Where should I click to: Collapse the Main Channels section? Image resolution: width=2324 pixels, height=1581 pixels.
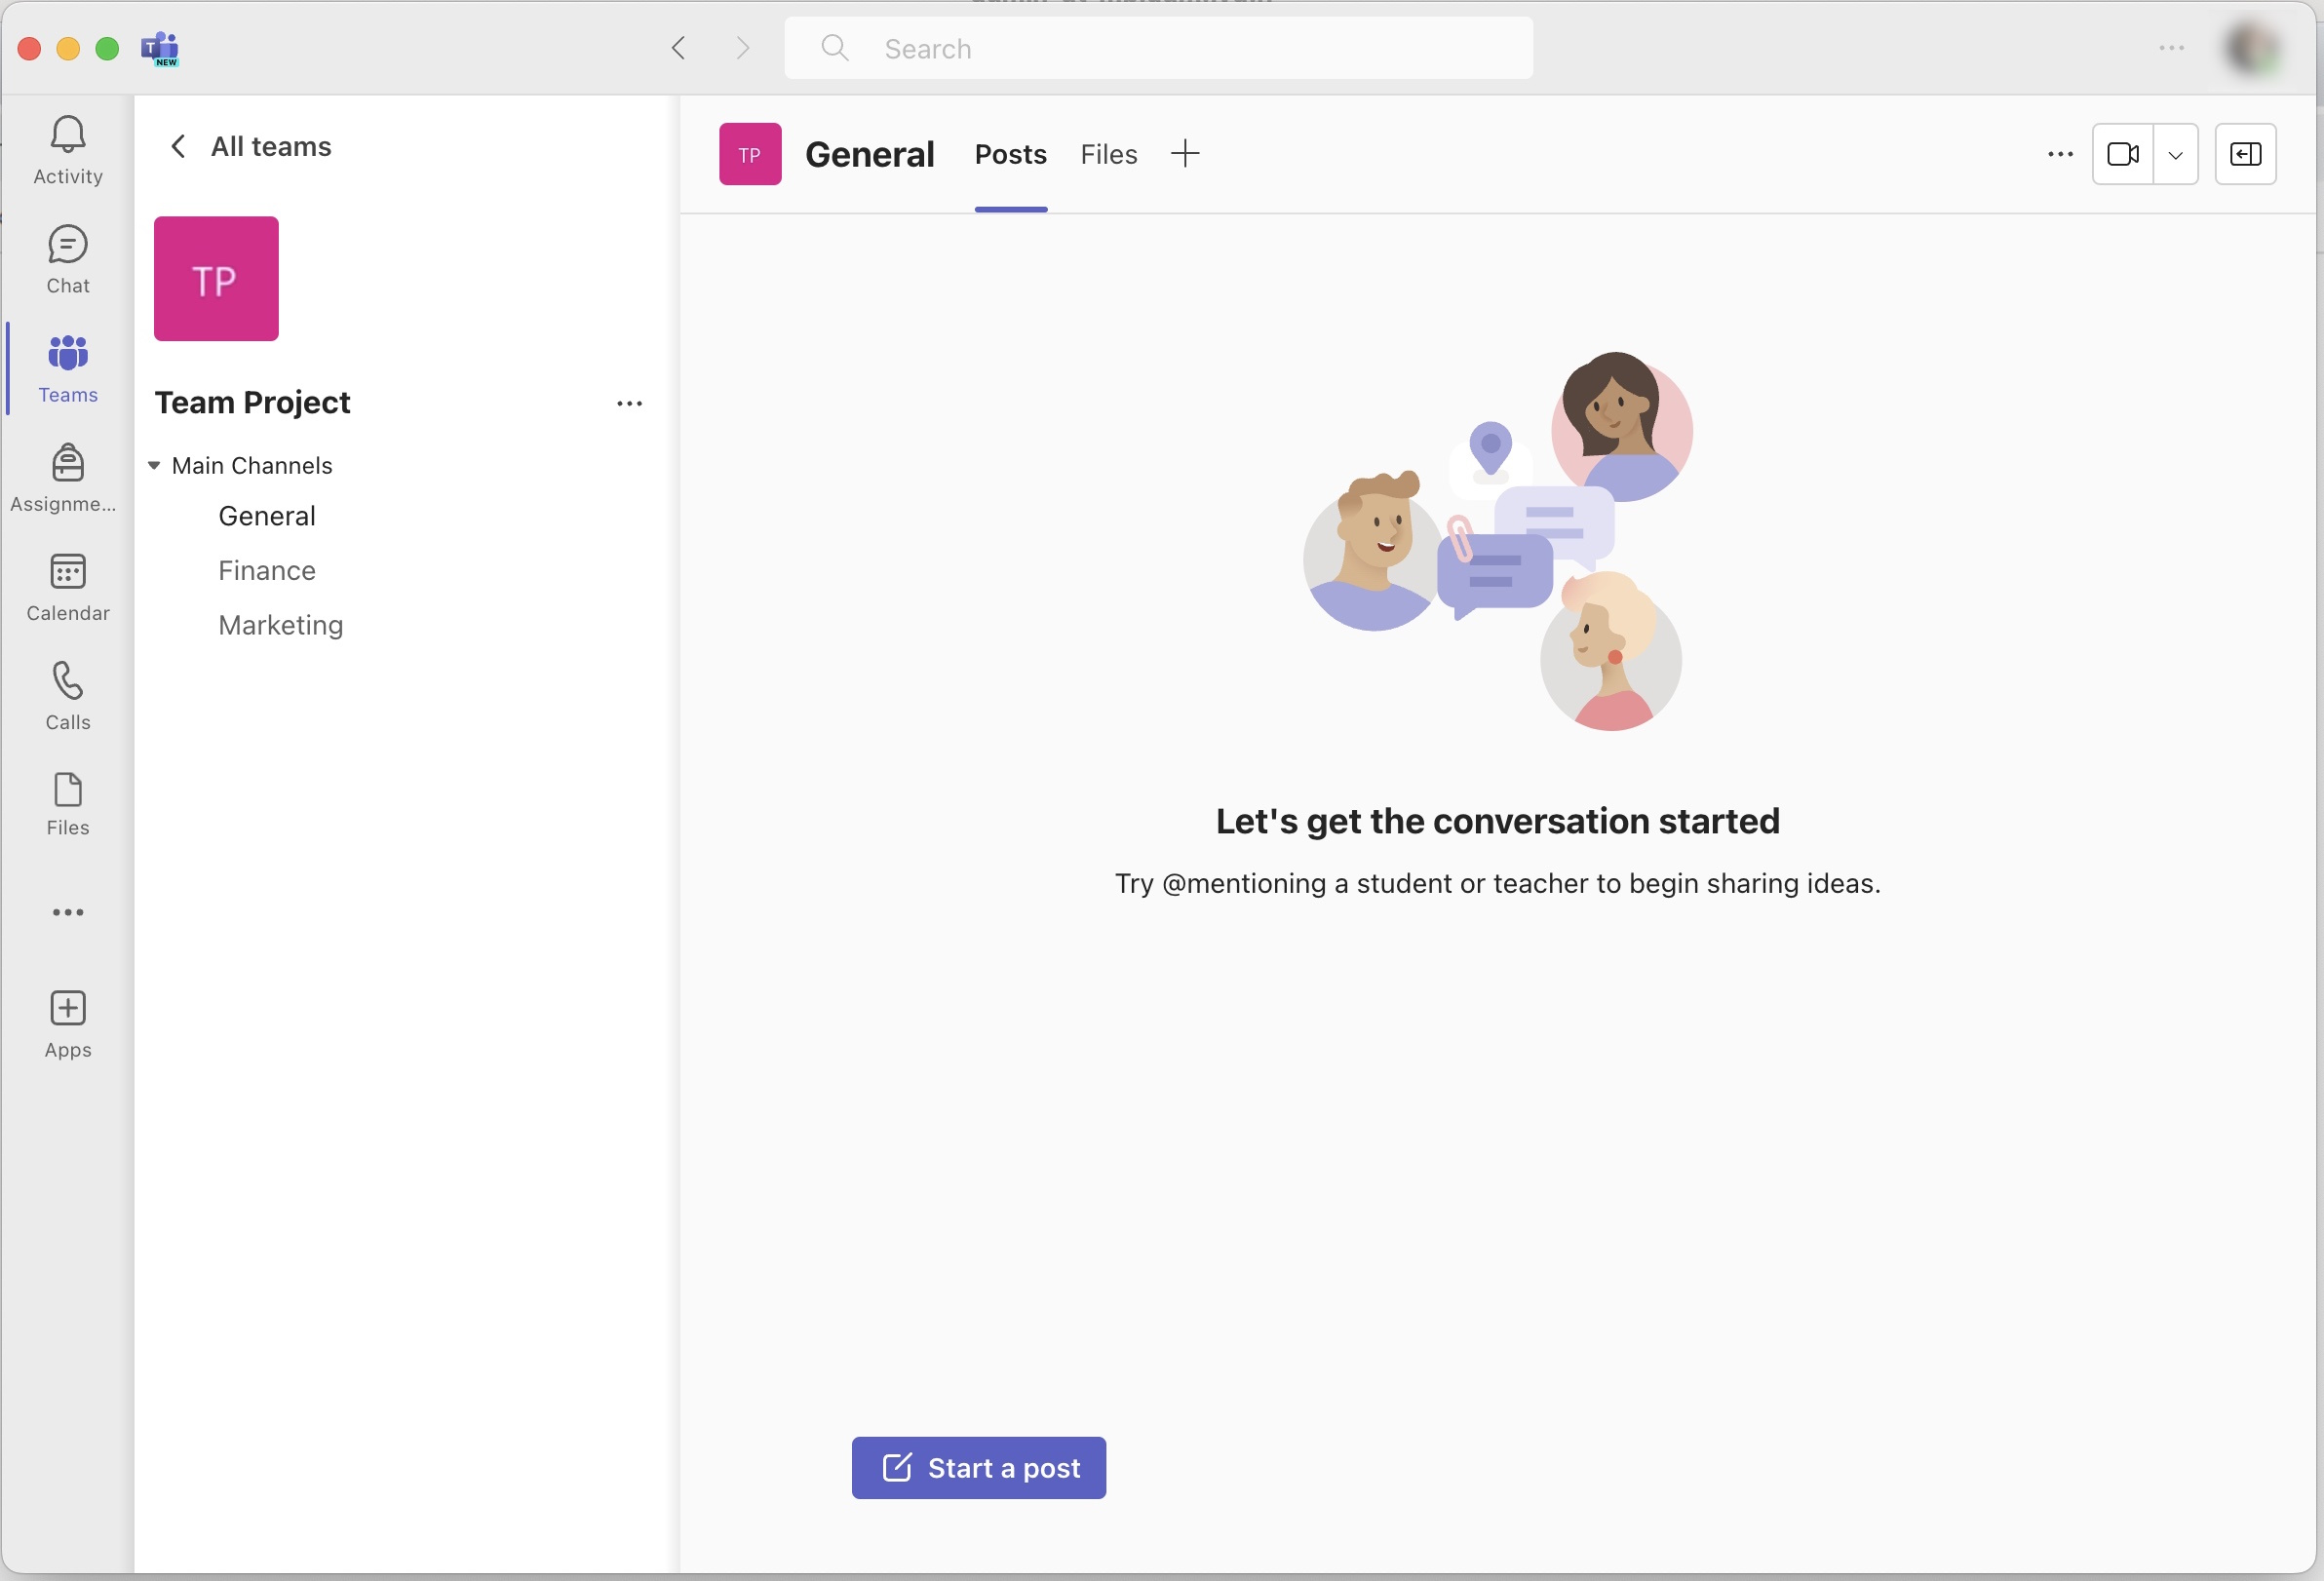click(154, 465)
